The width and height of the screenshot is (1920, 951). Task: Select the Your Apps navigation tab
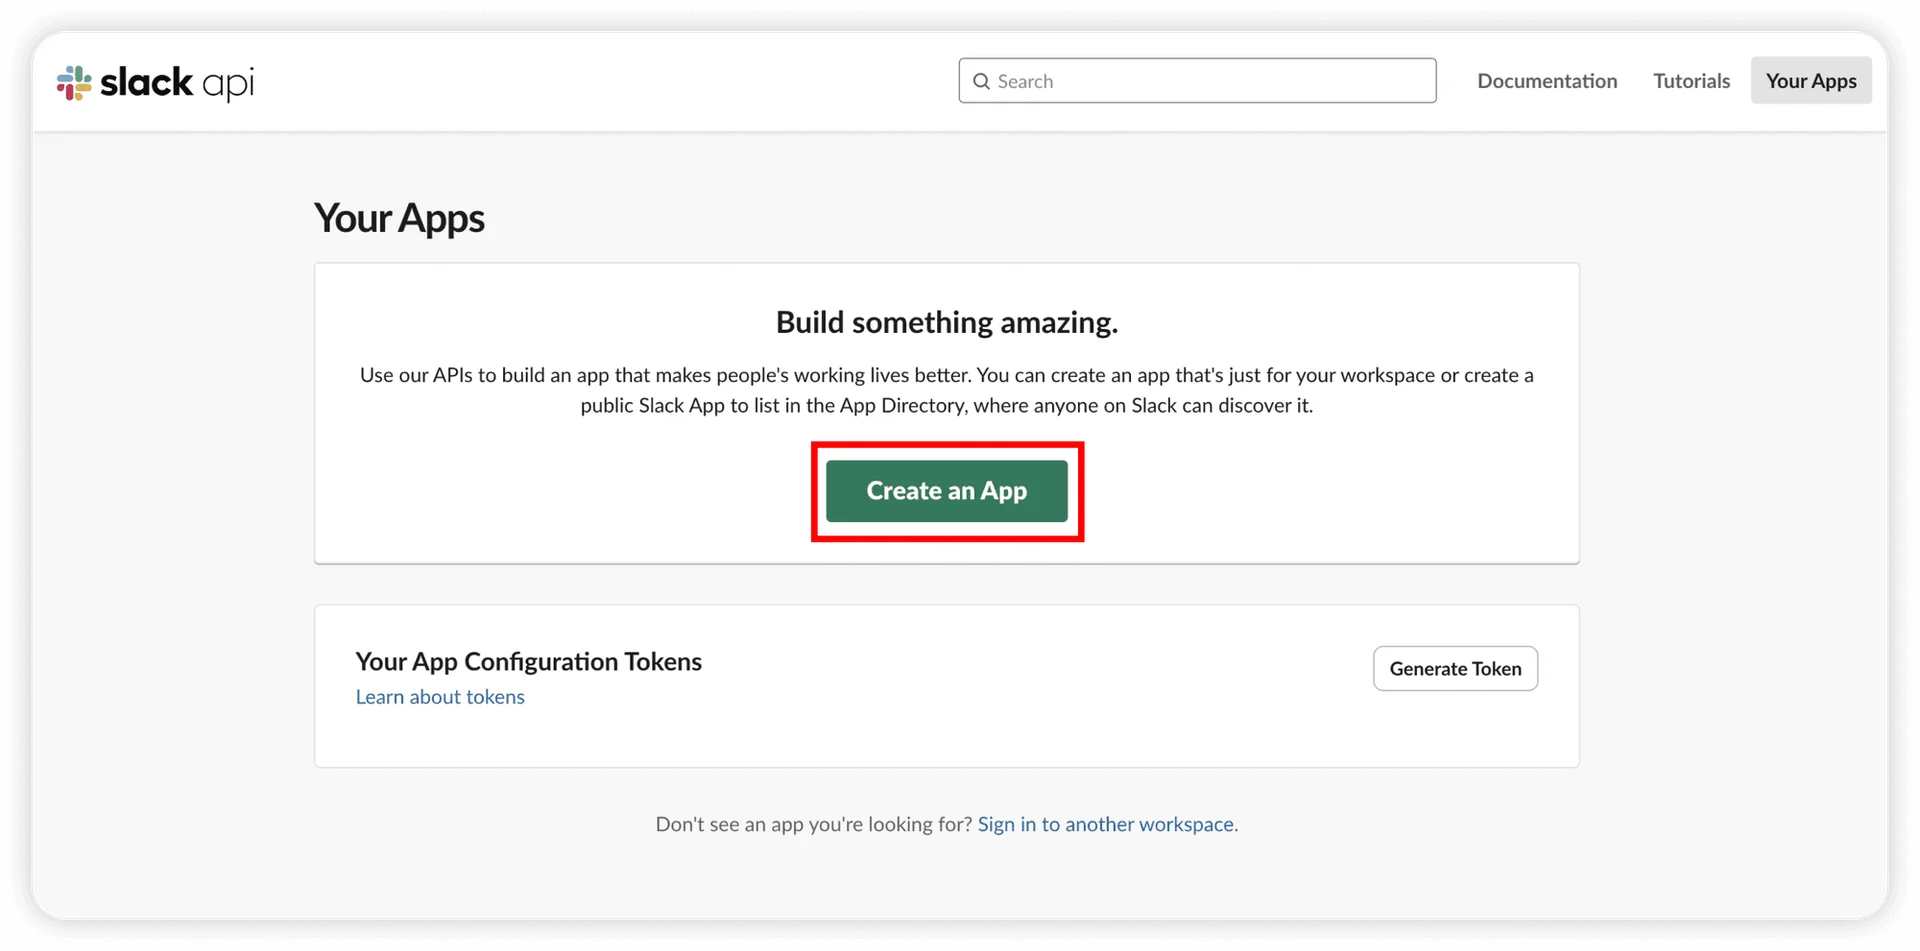tap(1811, 81)
